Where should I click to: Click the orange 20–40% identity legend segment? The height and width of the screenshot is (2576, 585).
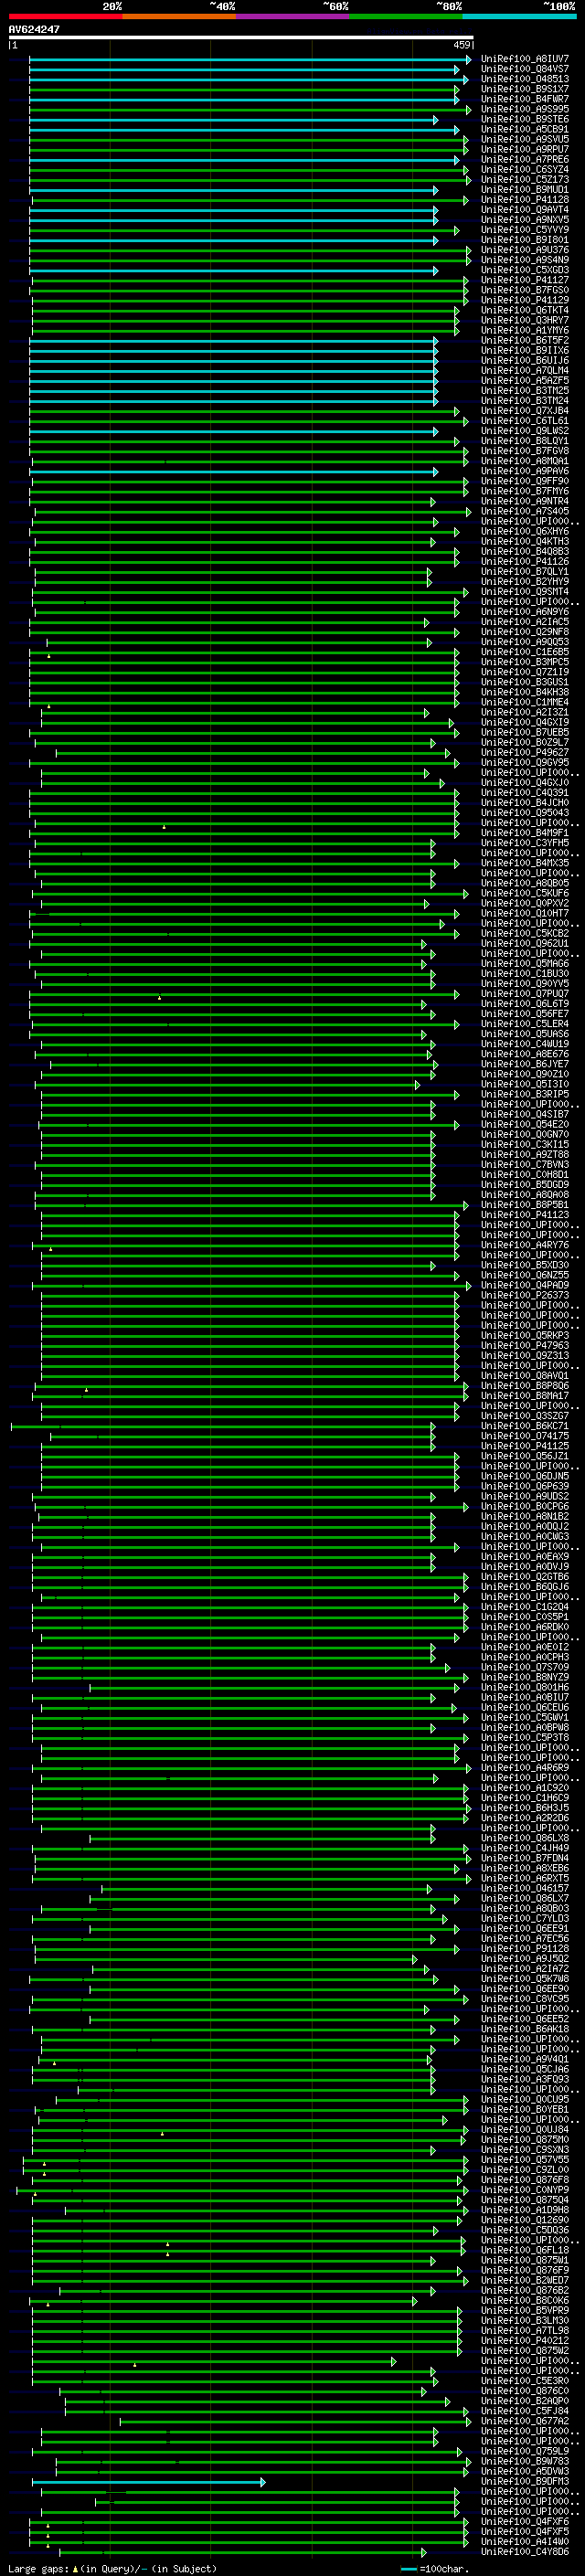click(179, 16)
